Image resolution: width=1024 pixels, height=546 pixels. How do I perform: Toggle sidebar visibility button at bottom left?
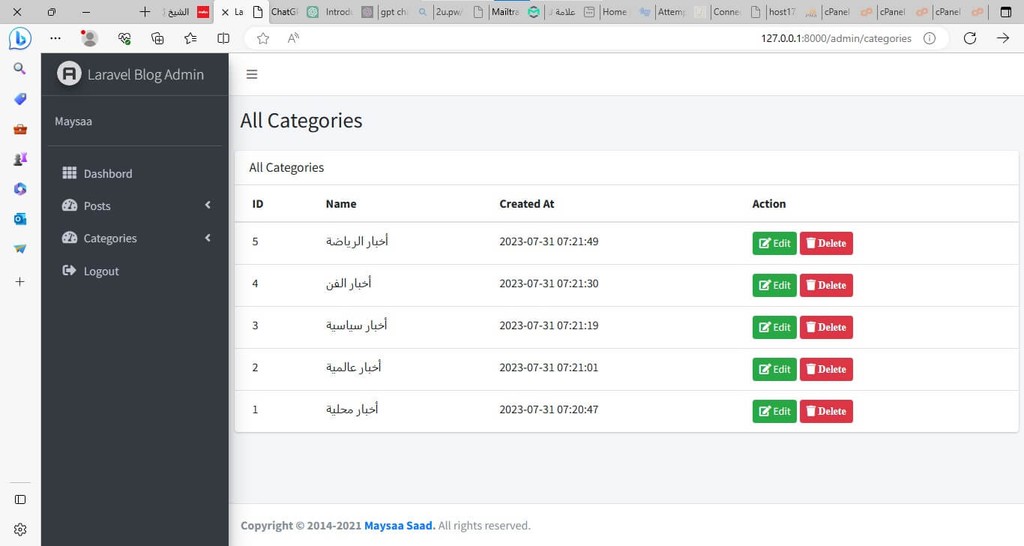pos(20,500)
